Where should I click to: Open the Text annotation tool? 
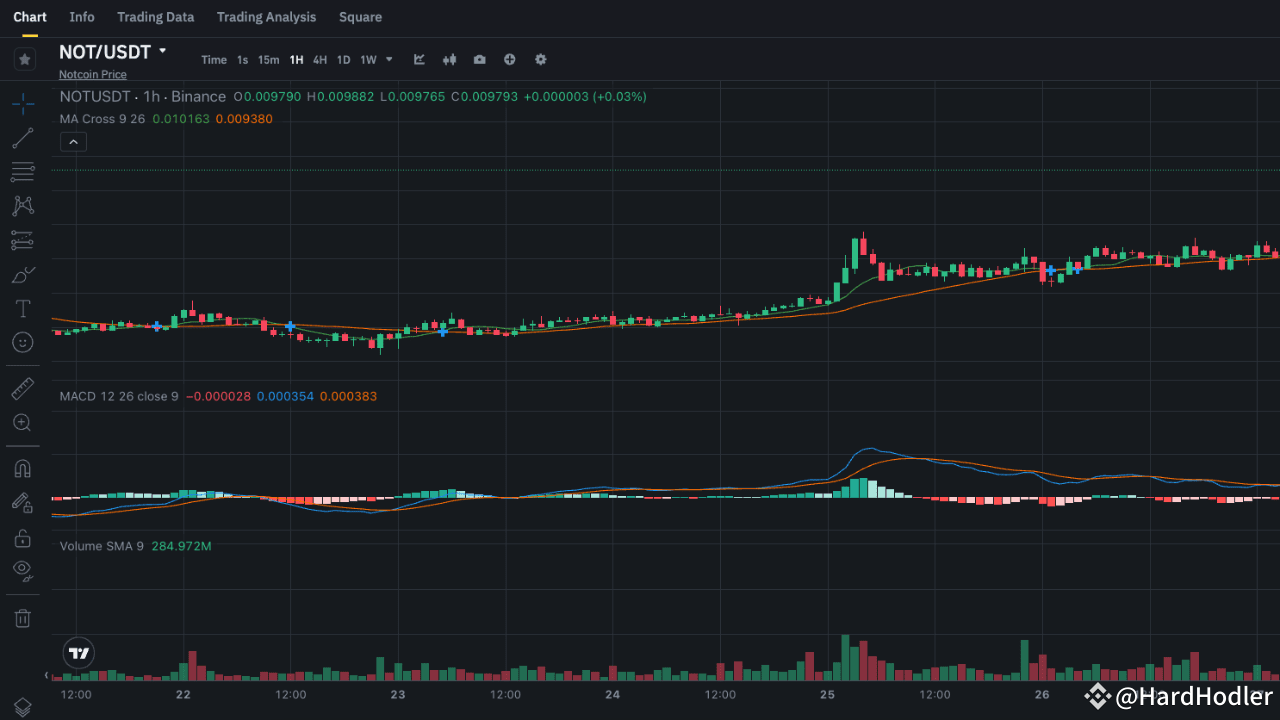(x=23, y=308)
